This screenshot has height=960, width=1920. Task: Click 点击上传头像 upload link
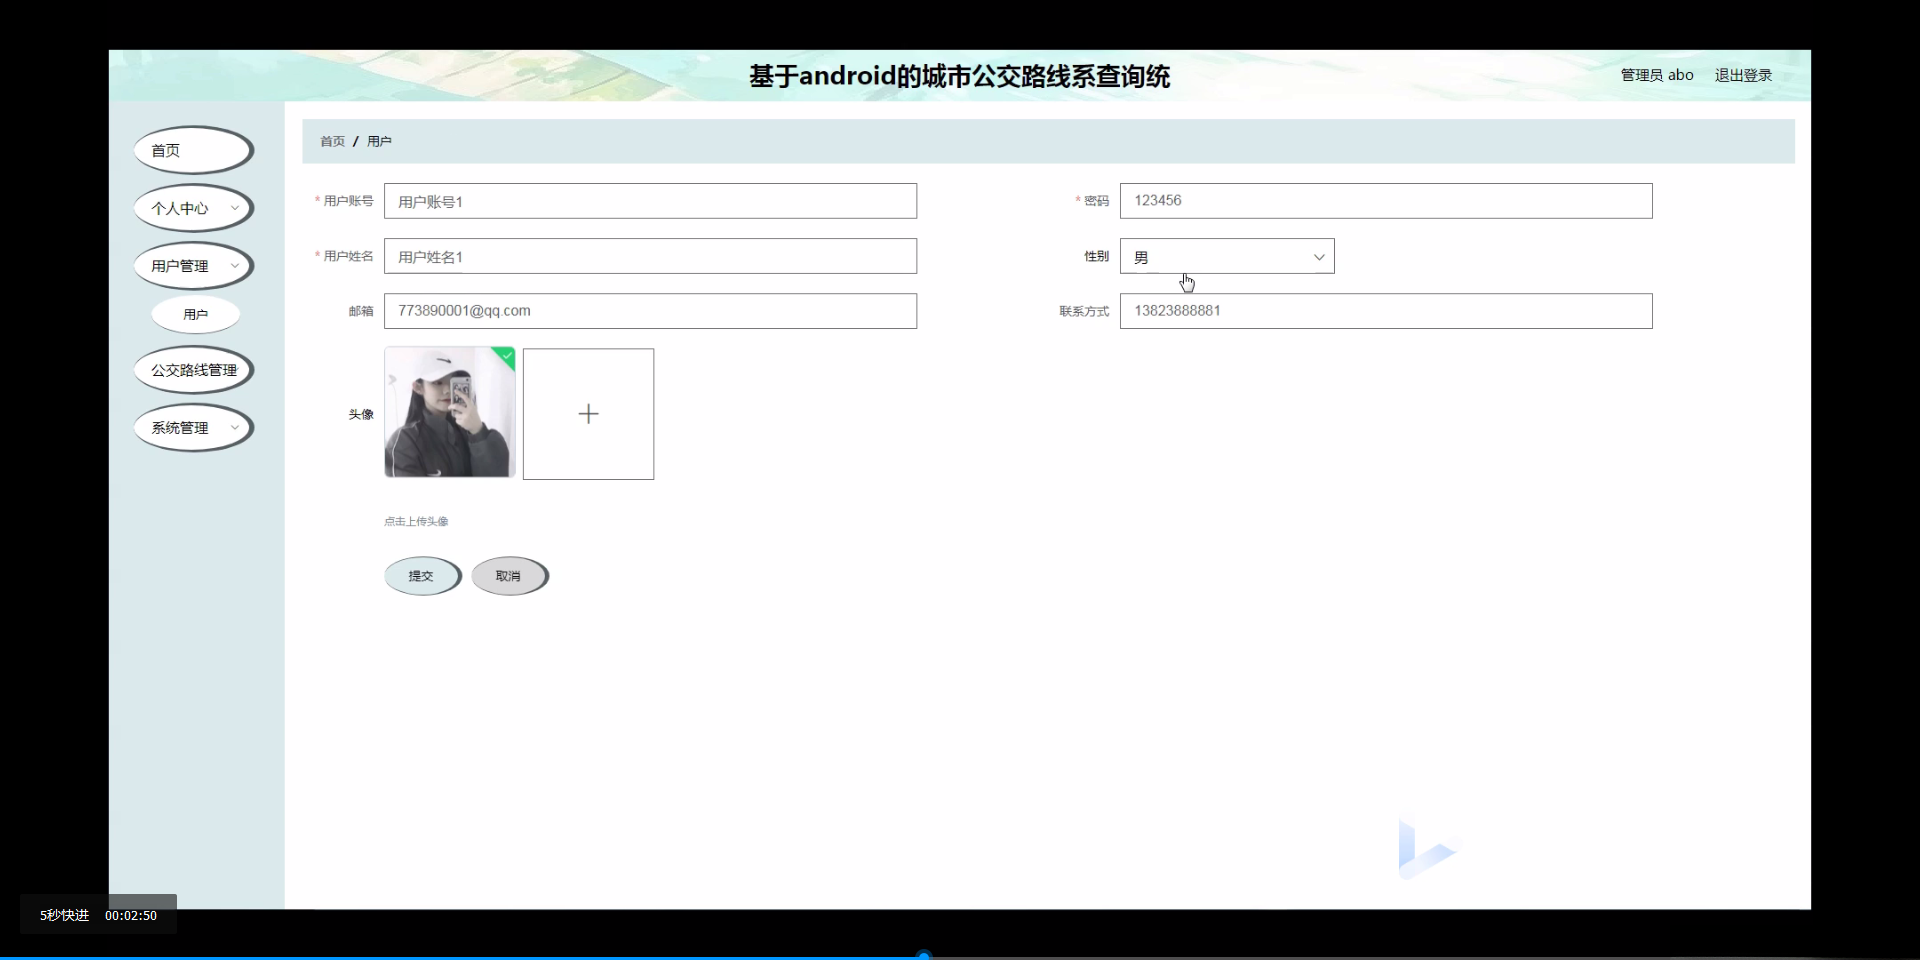click(415, 520)
